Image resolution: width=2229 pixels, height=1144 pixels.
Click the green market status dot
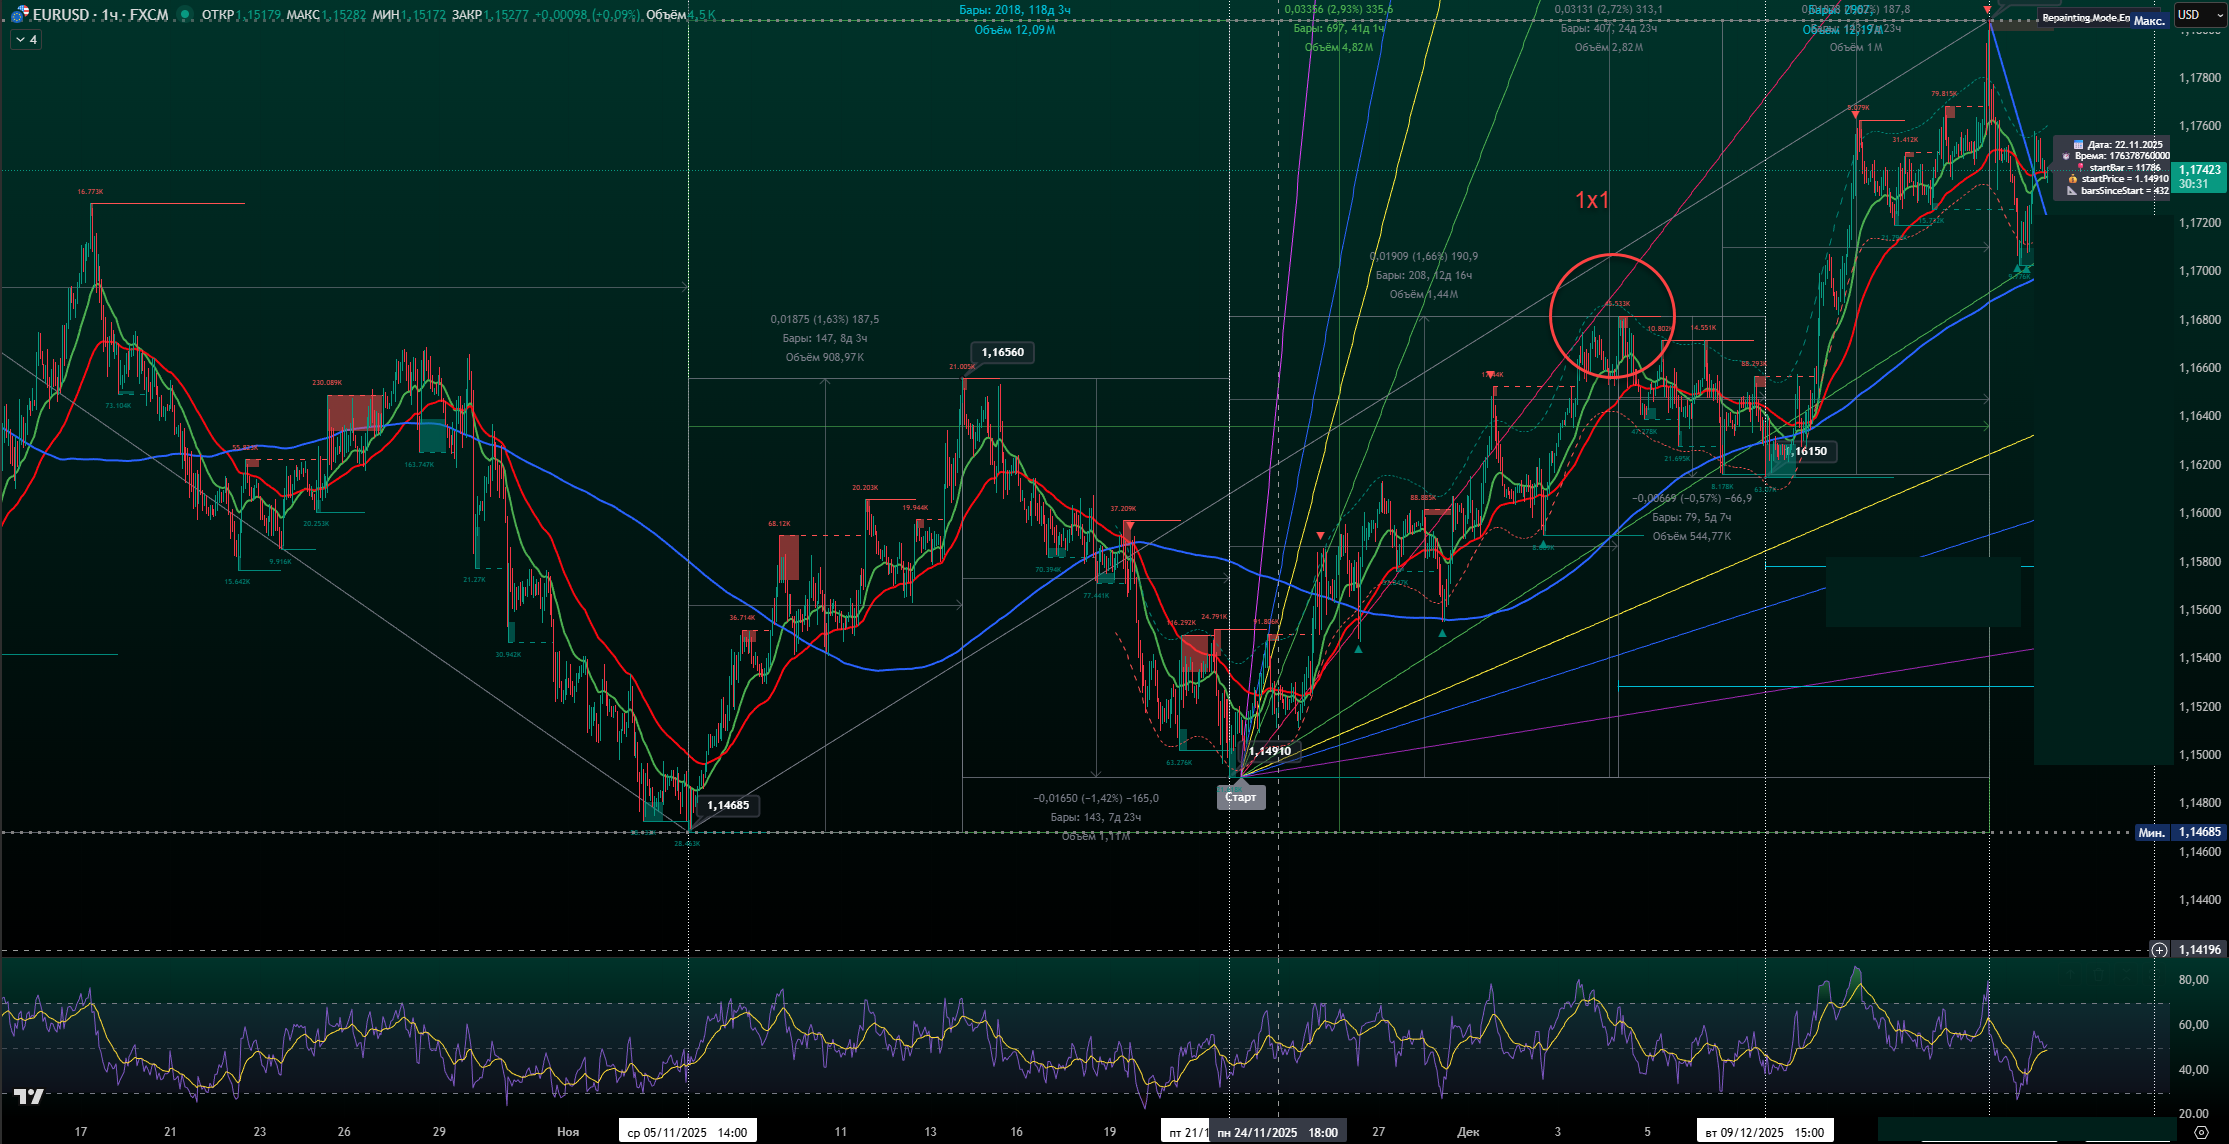click(x=185, y=15)
